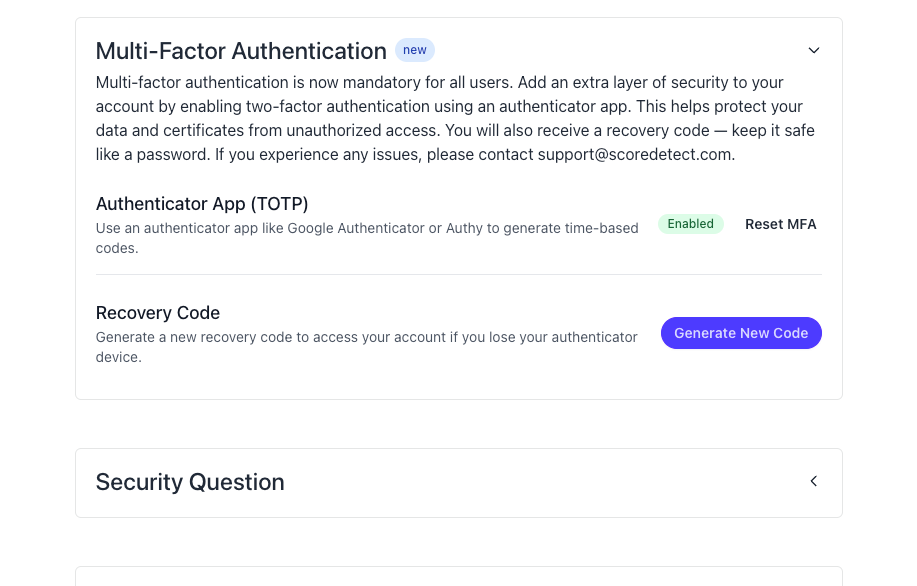Click the Authenticator App (TOTP) label
The height and width of the screenshot is (586, 917).
pyautogui.click(x=202, y=204)
